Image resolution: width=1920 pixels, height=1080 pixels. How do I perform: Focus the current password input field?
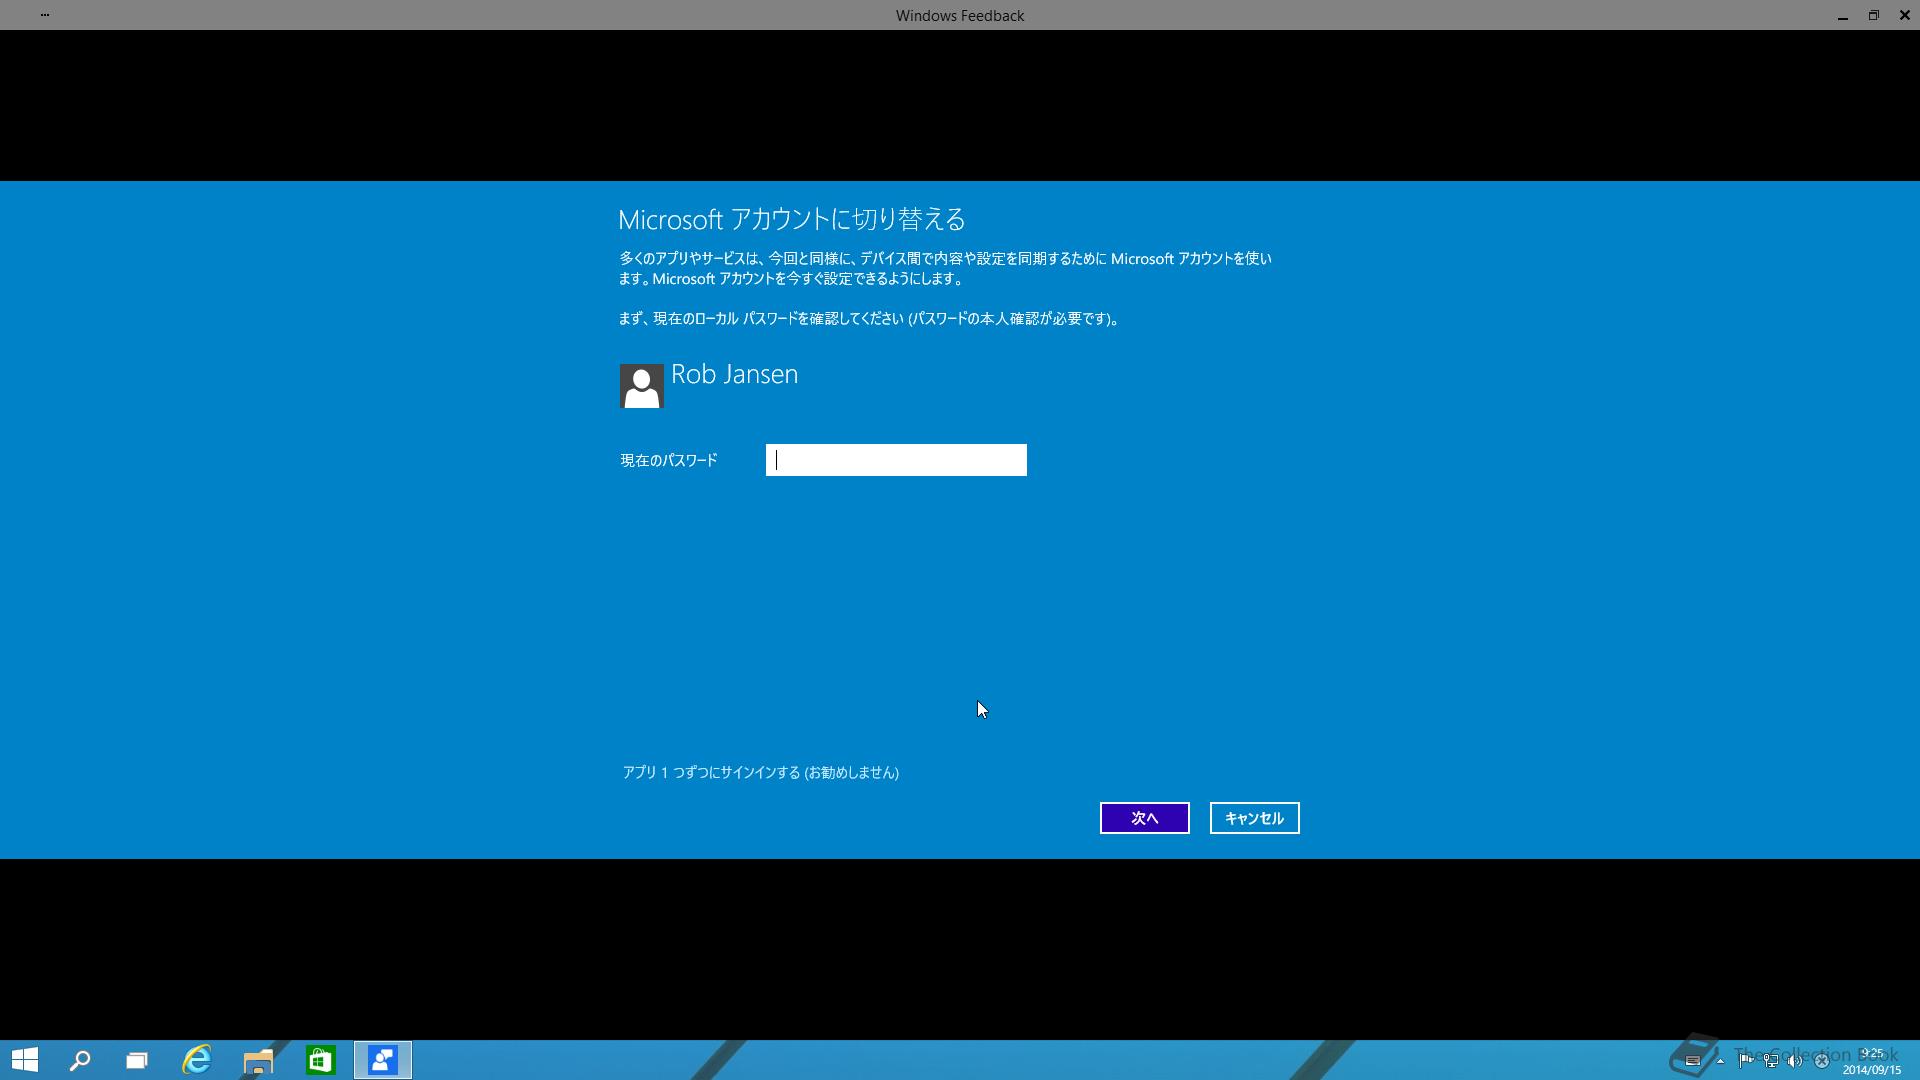[896, 460]
